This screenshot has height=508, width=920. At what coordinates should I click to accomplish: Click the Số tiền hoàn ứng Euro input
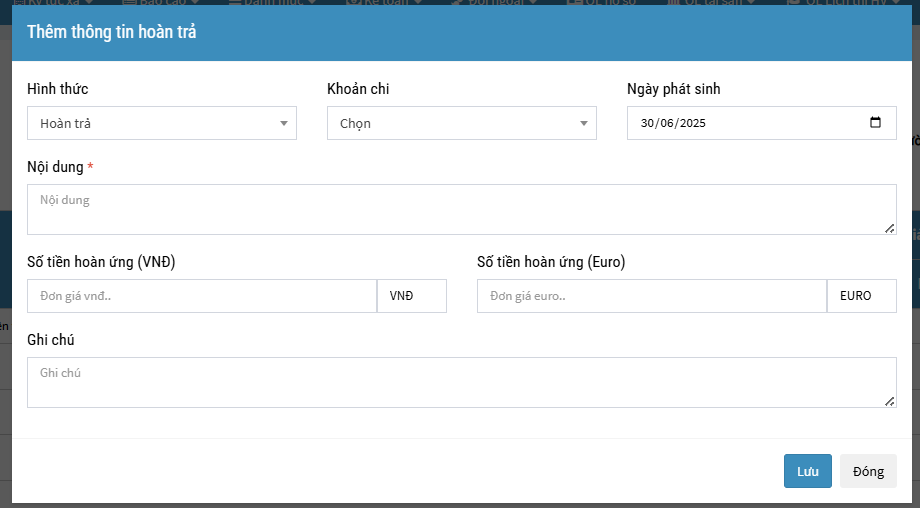tap(651, 296)
